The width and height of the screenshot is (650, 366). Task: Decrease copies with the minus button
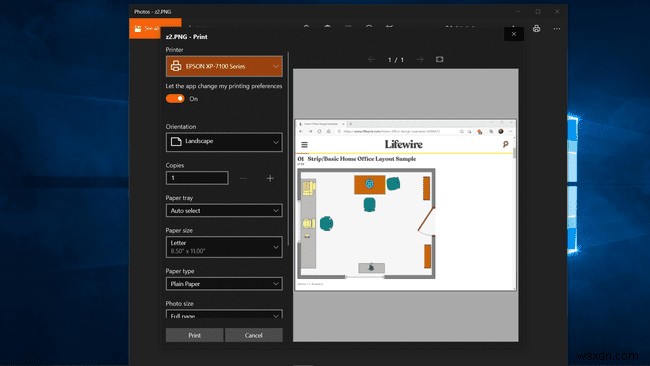[x=243, y=178]
